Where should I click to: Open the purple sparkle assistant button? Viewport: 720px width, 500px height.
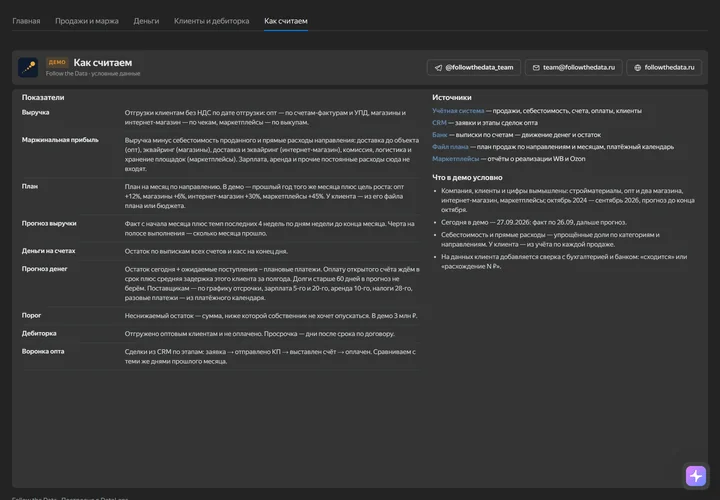[x=696, y=476]
